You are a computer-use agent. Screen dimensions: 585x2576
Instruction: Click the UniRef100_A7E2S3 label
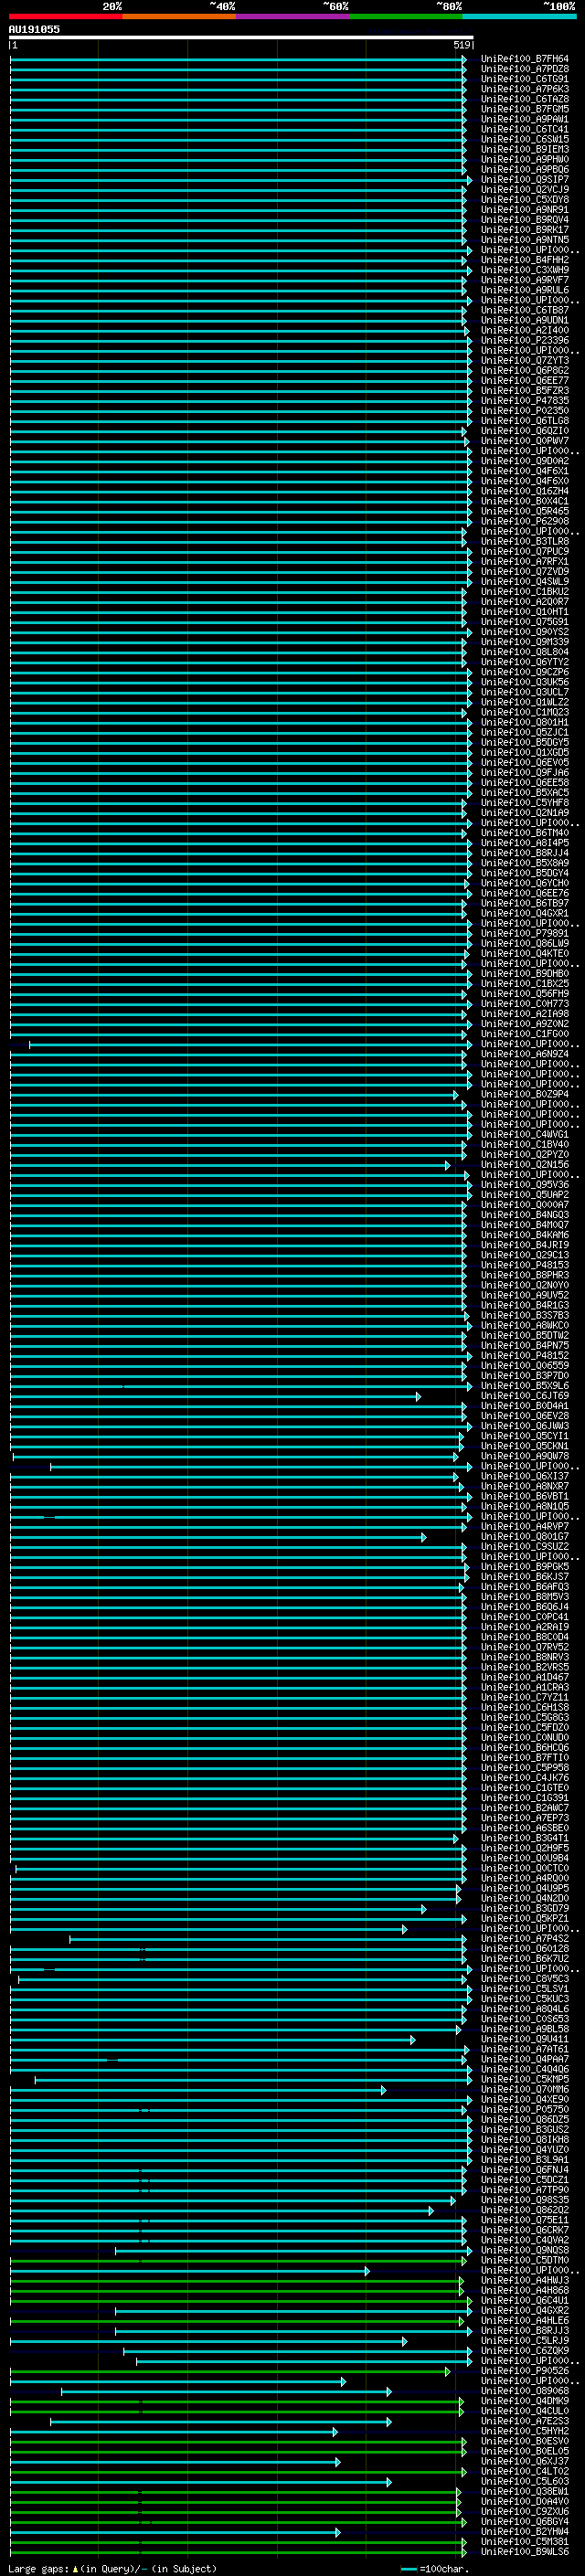point(524,2422)
